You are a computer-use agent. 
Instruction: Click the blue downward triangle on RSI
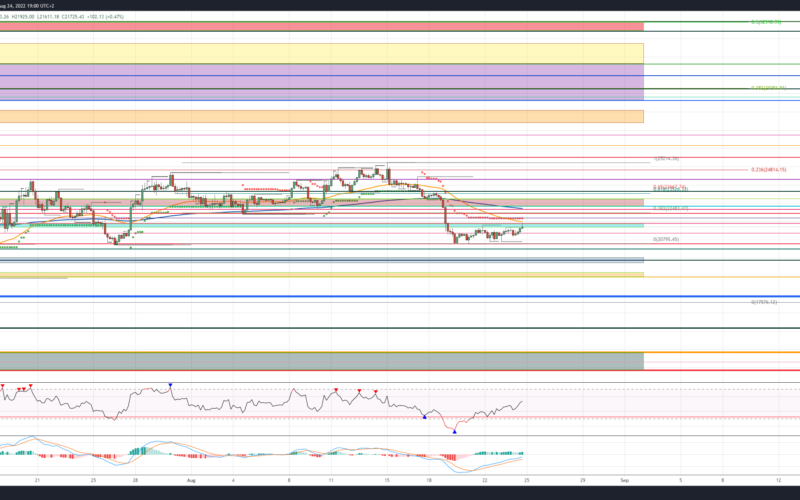click(x=170, y=385)
